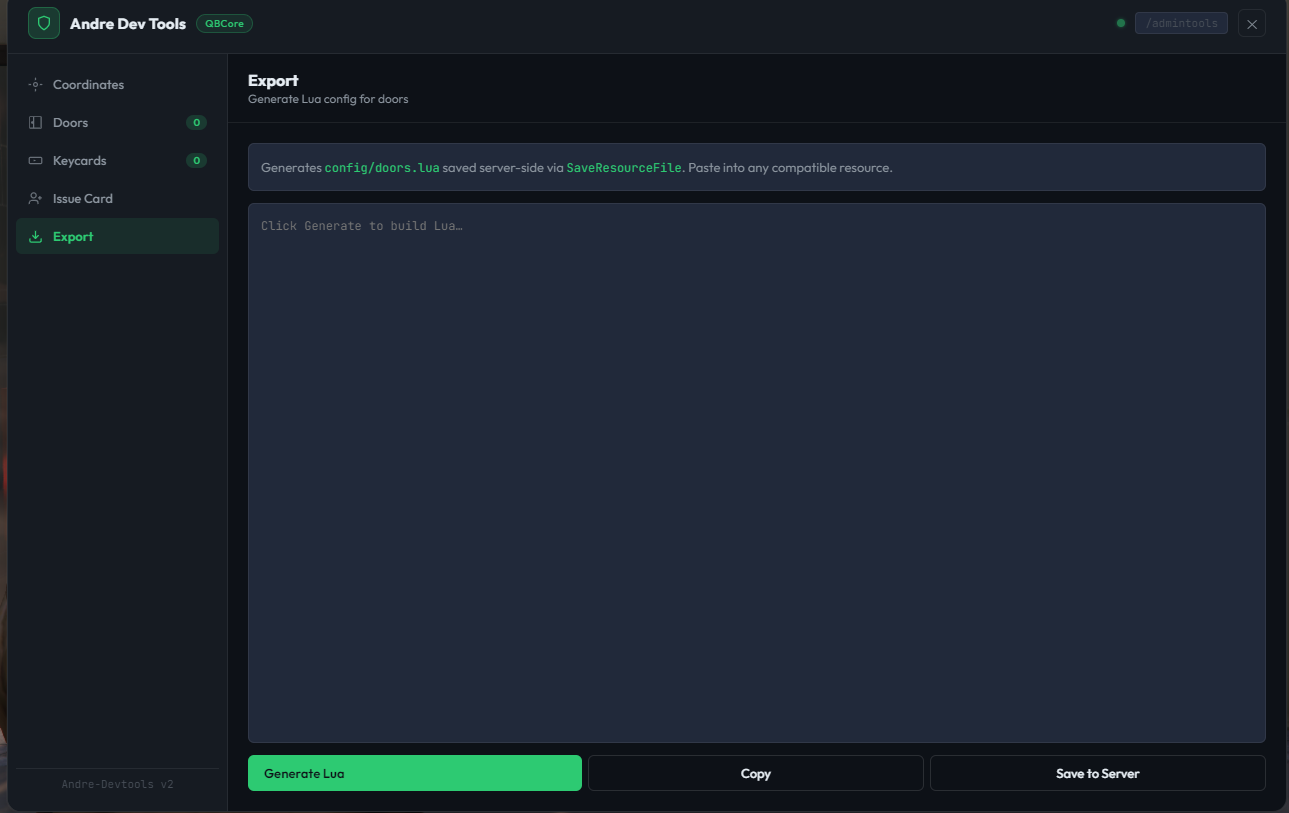The image size is (1289, 813).
Task: Click Save to Server button
Action: (x=1098, y=773)
